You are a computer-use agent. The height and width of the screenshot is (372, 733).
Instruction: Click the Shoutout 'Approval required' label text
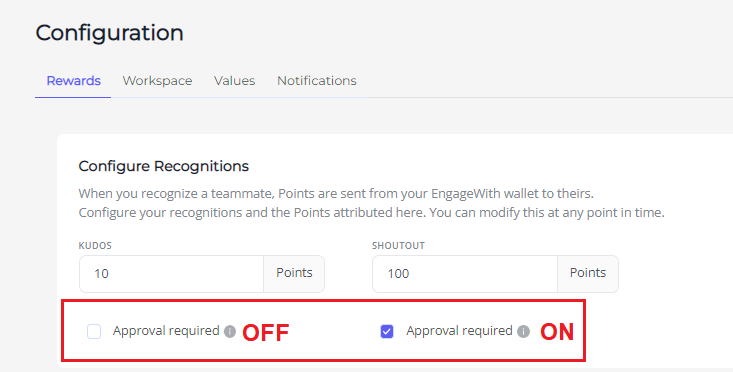coord(460,331)
